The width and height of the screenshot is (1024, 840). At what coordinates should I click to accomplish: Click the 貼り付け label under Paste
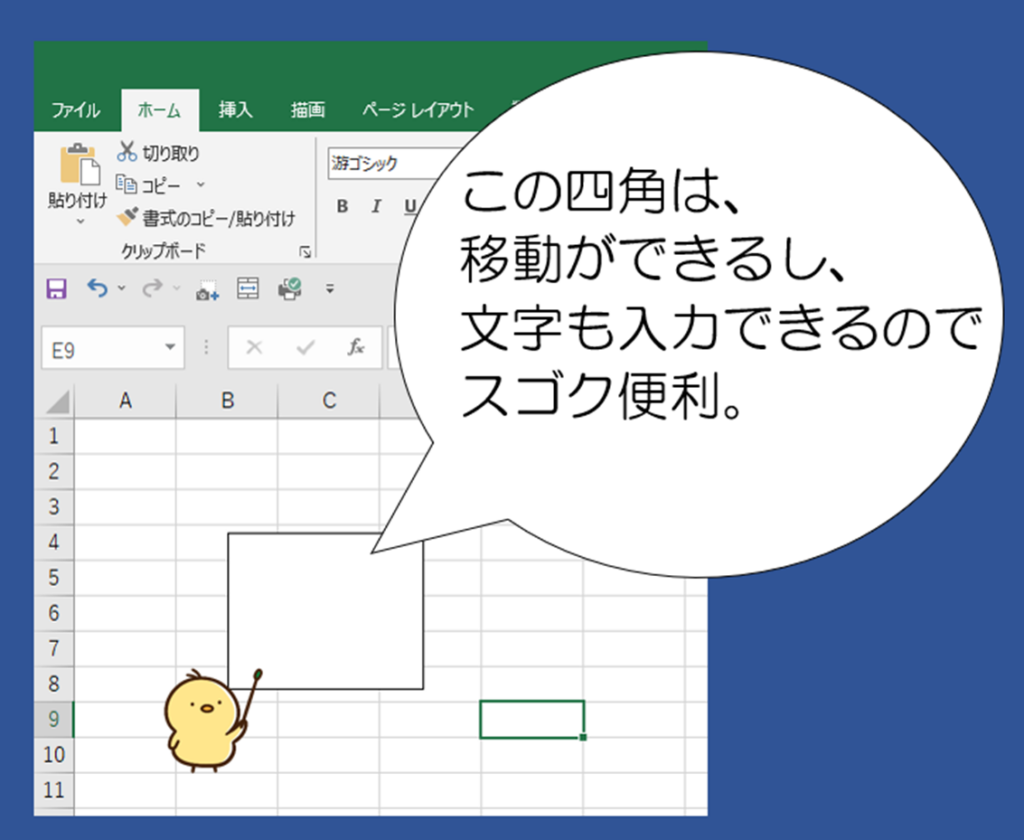click(x=78, y=200)
